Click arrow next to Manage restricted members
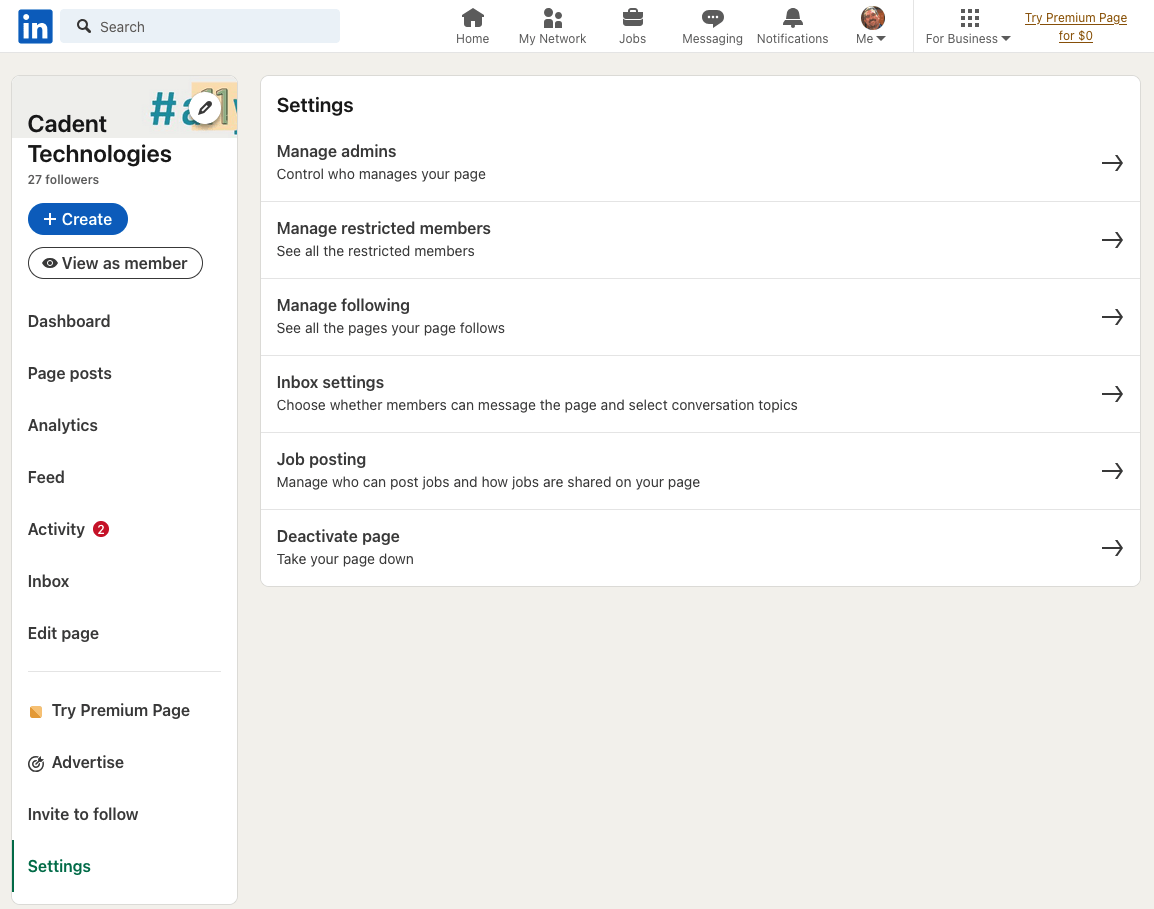1154x909 pixels. click(1111, 240)
